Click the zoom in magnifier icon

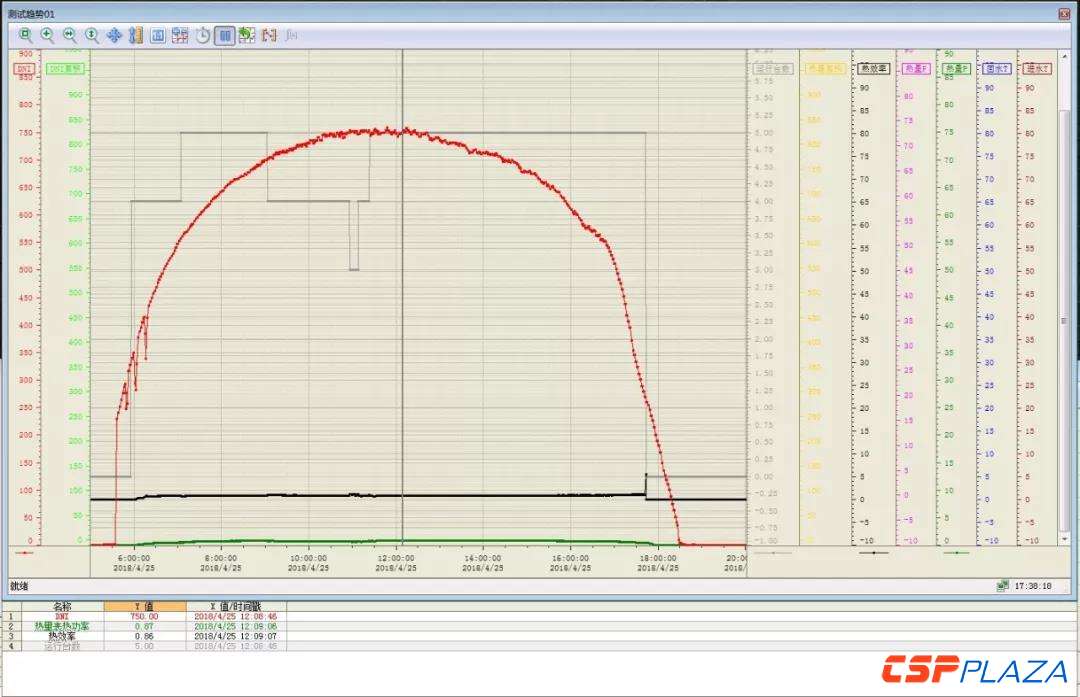coord(48,35)
